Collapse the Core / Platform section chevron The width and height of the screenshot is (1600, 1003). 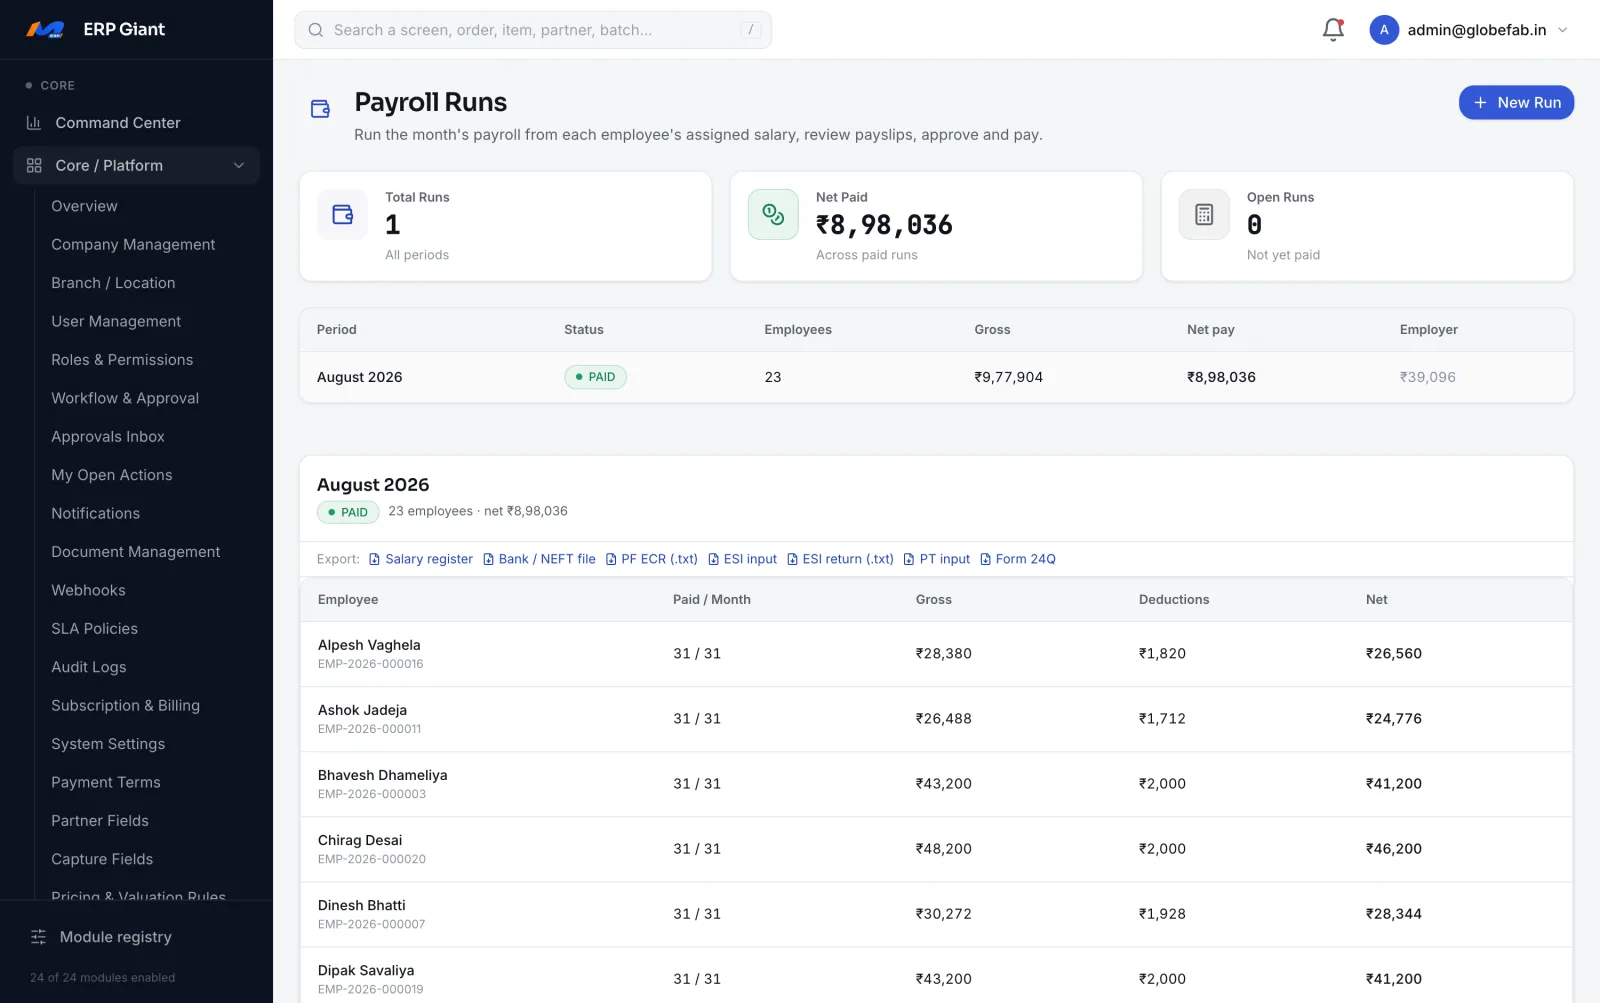(x=239, y=166)
